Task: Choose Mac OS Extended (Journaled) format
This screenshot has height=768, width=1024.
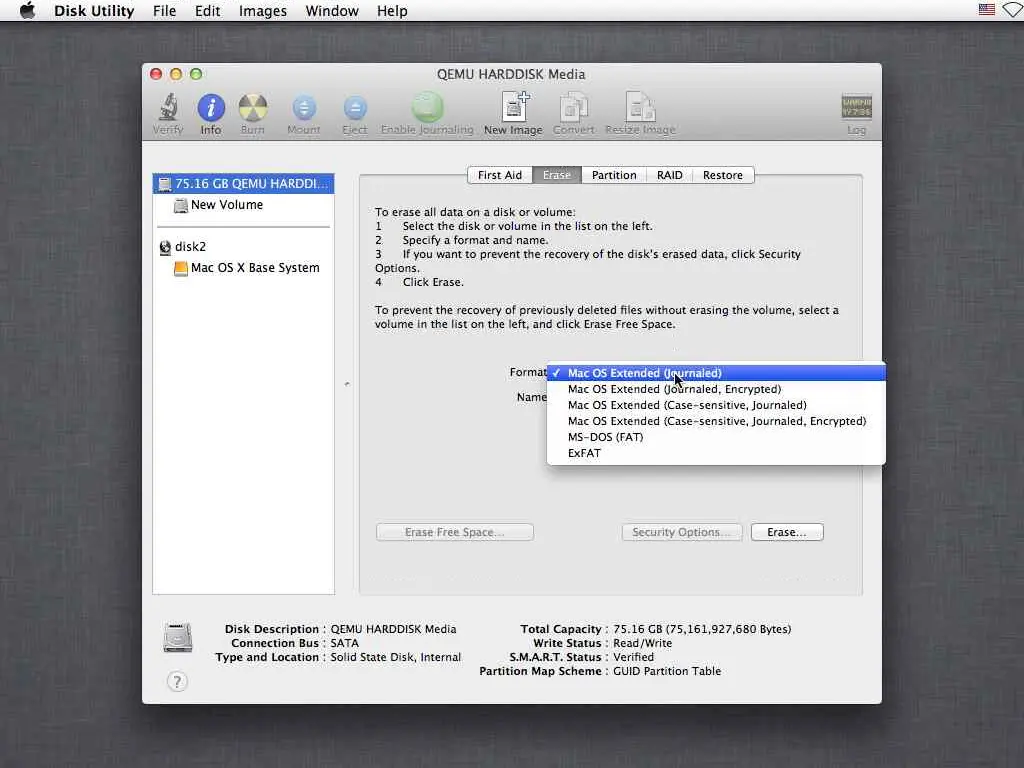Action: point(716,373)
